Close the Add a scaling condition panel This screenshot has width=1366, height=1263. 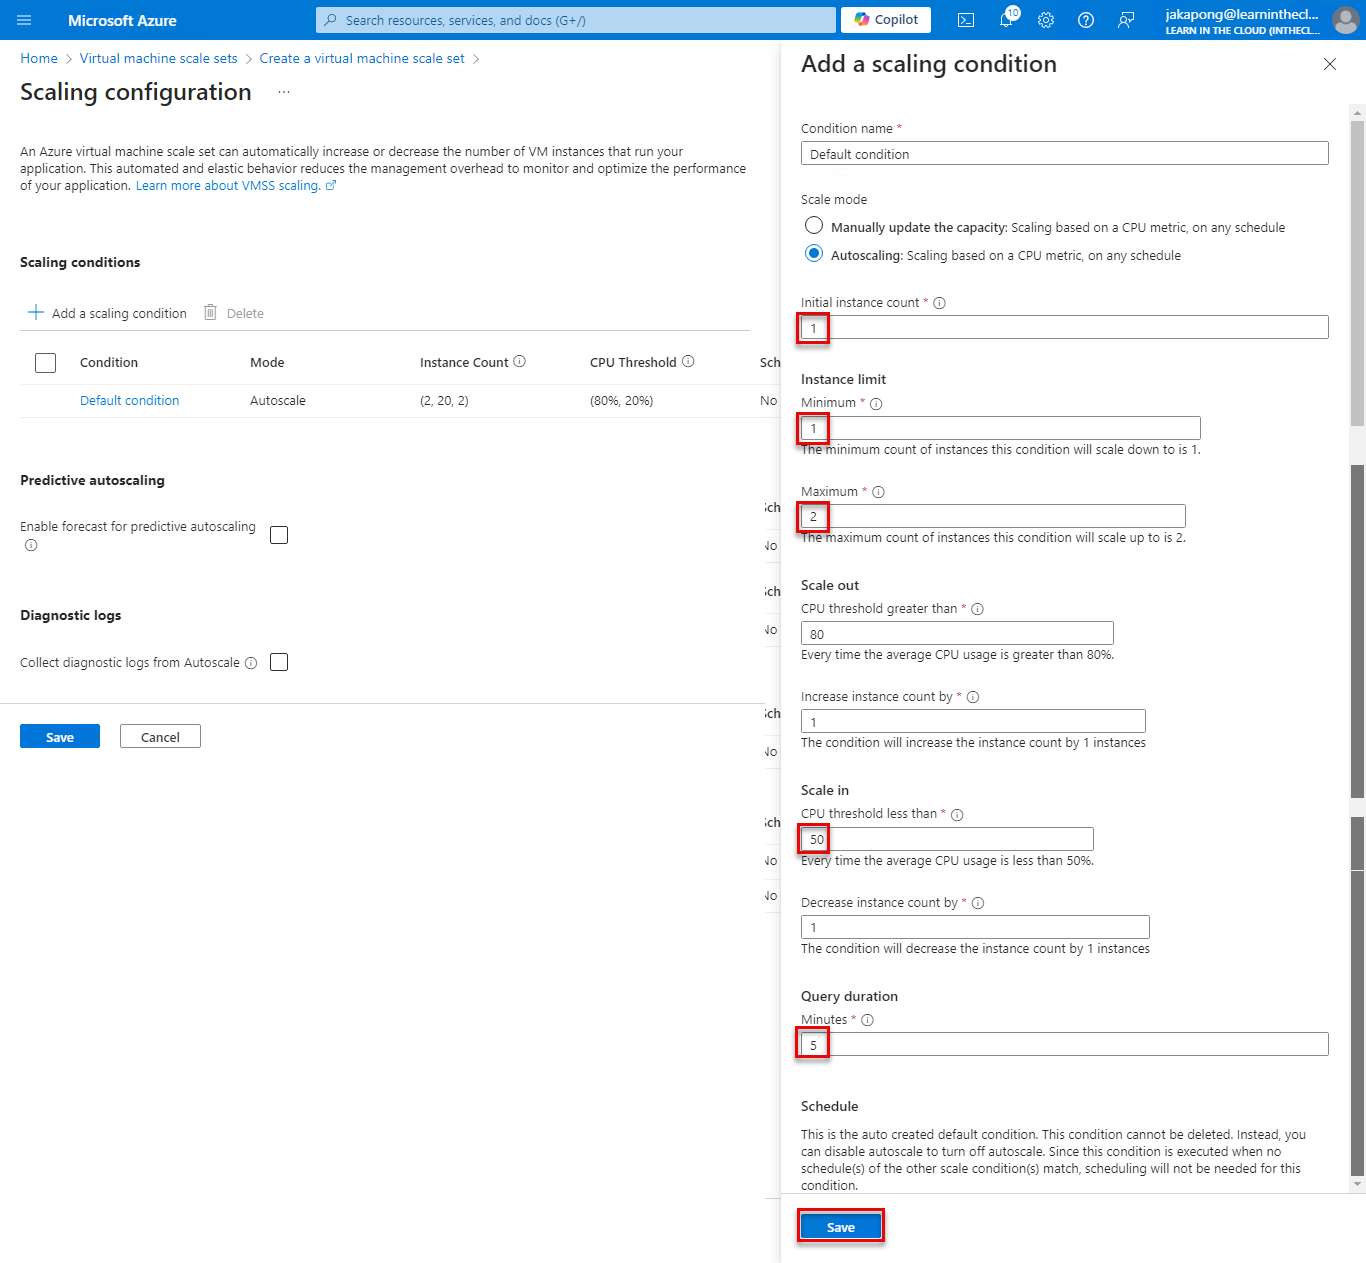click(x=1330, y=64)
